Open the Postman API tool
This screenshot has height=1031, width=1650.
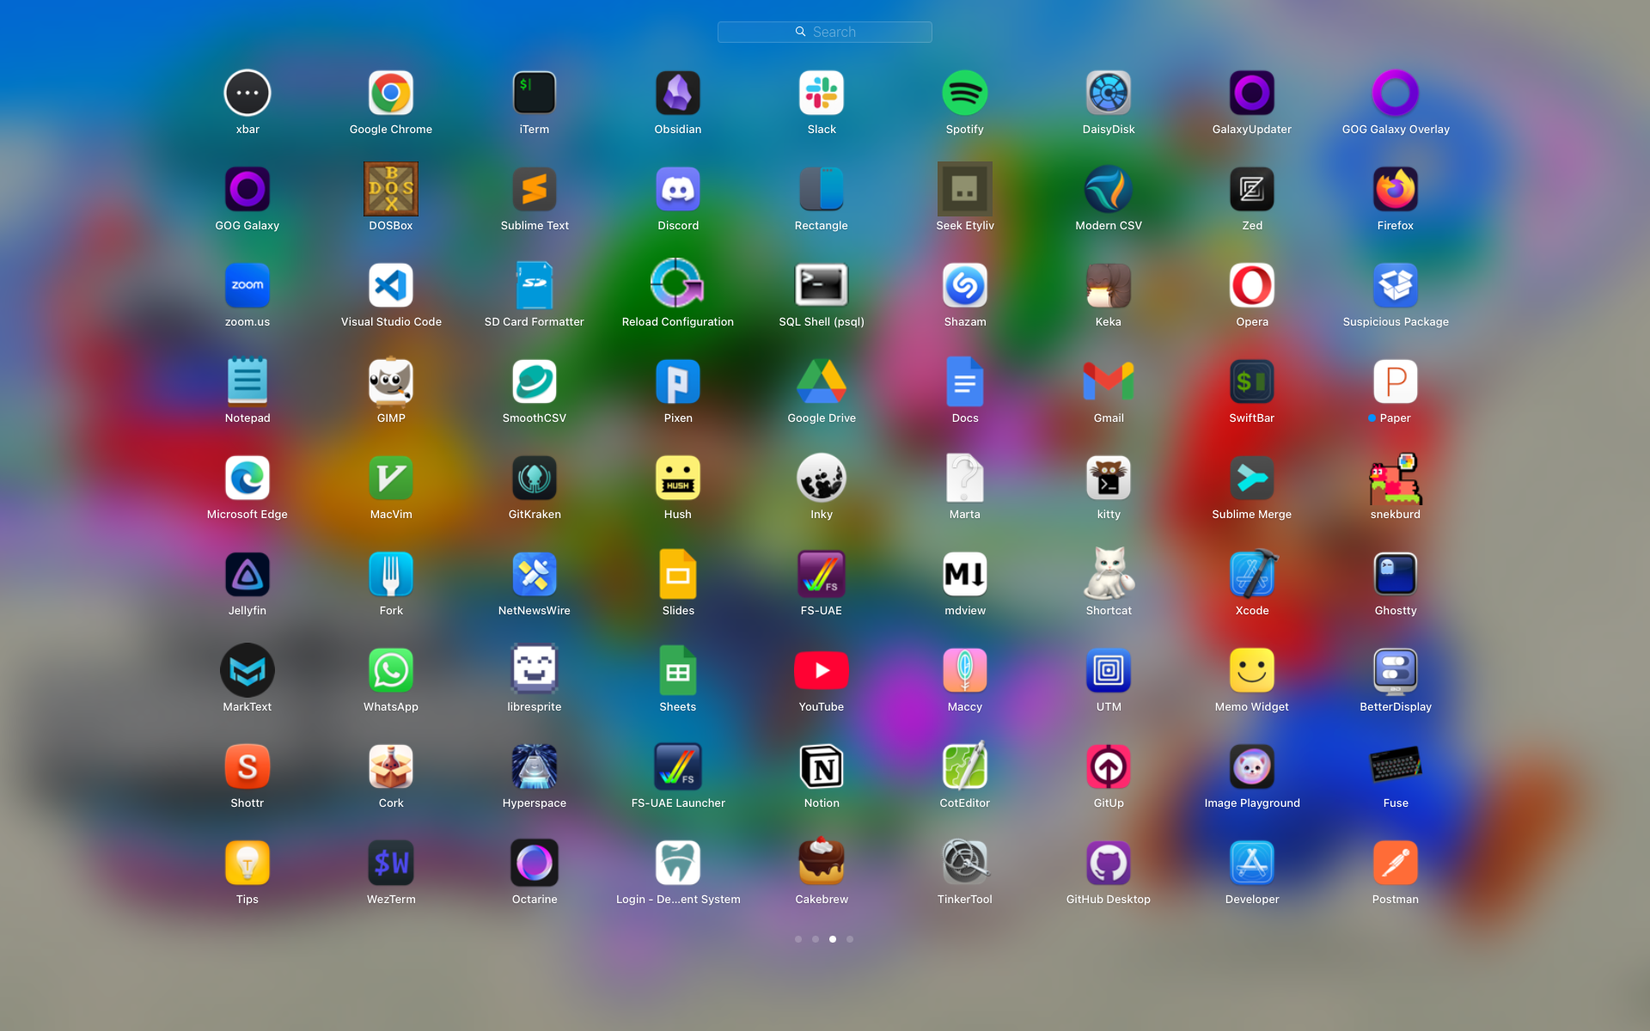click(1394, 862)
